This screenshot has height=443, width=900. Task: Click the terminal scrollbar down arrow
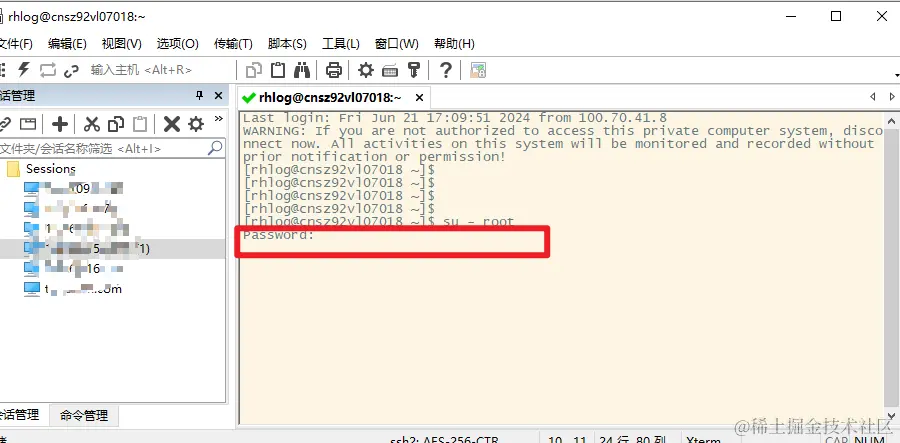[x=891, y=415]
